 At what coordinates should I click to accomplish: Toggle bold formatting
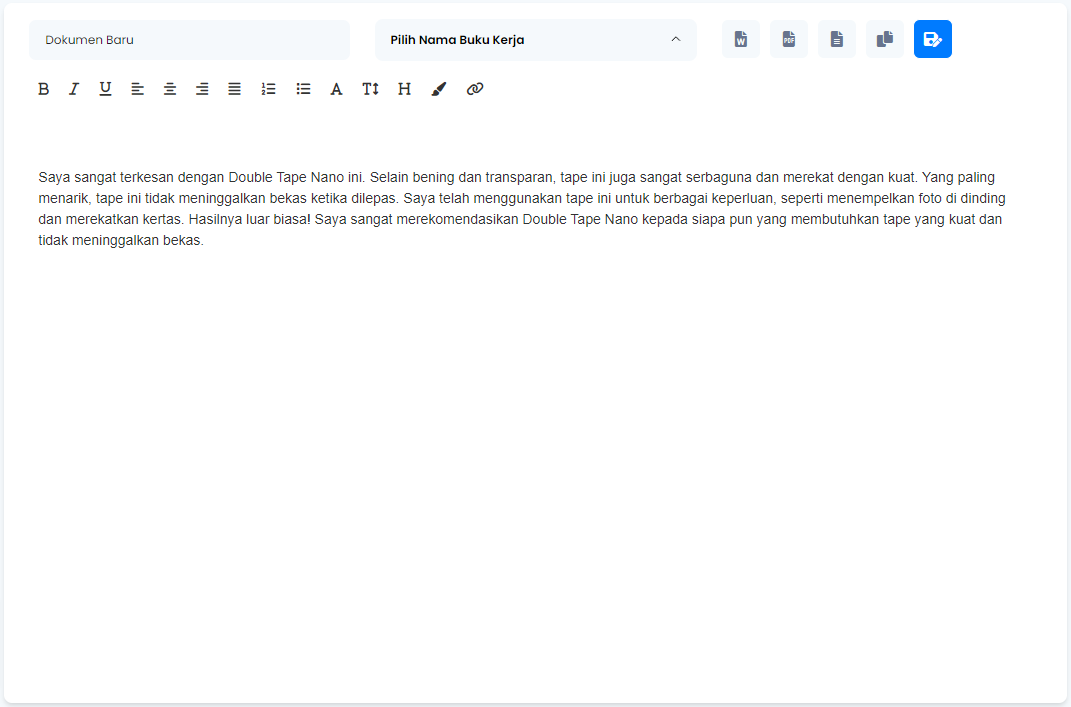pos(44,89)
